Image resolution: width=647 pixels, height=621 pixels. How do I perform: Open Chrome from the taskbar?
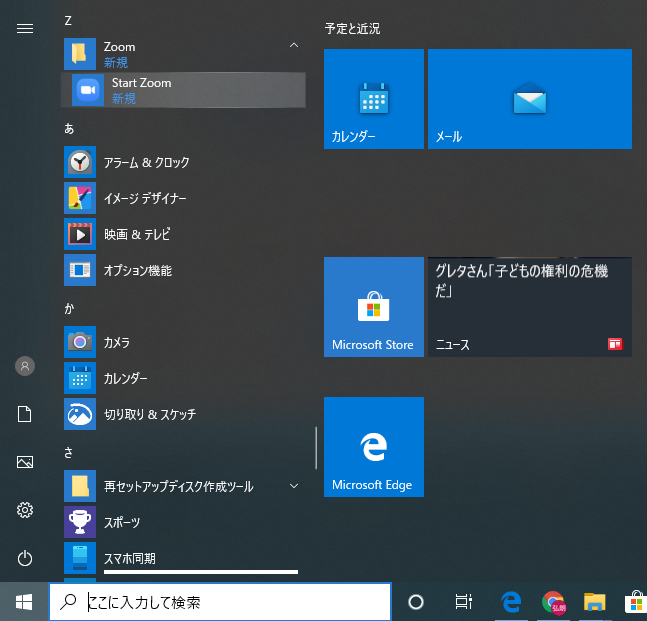553,602
